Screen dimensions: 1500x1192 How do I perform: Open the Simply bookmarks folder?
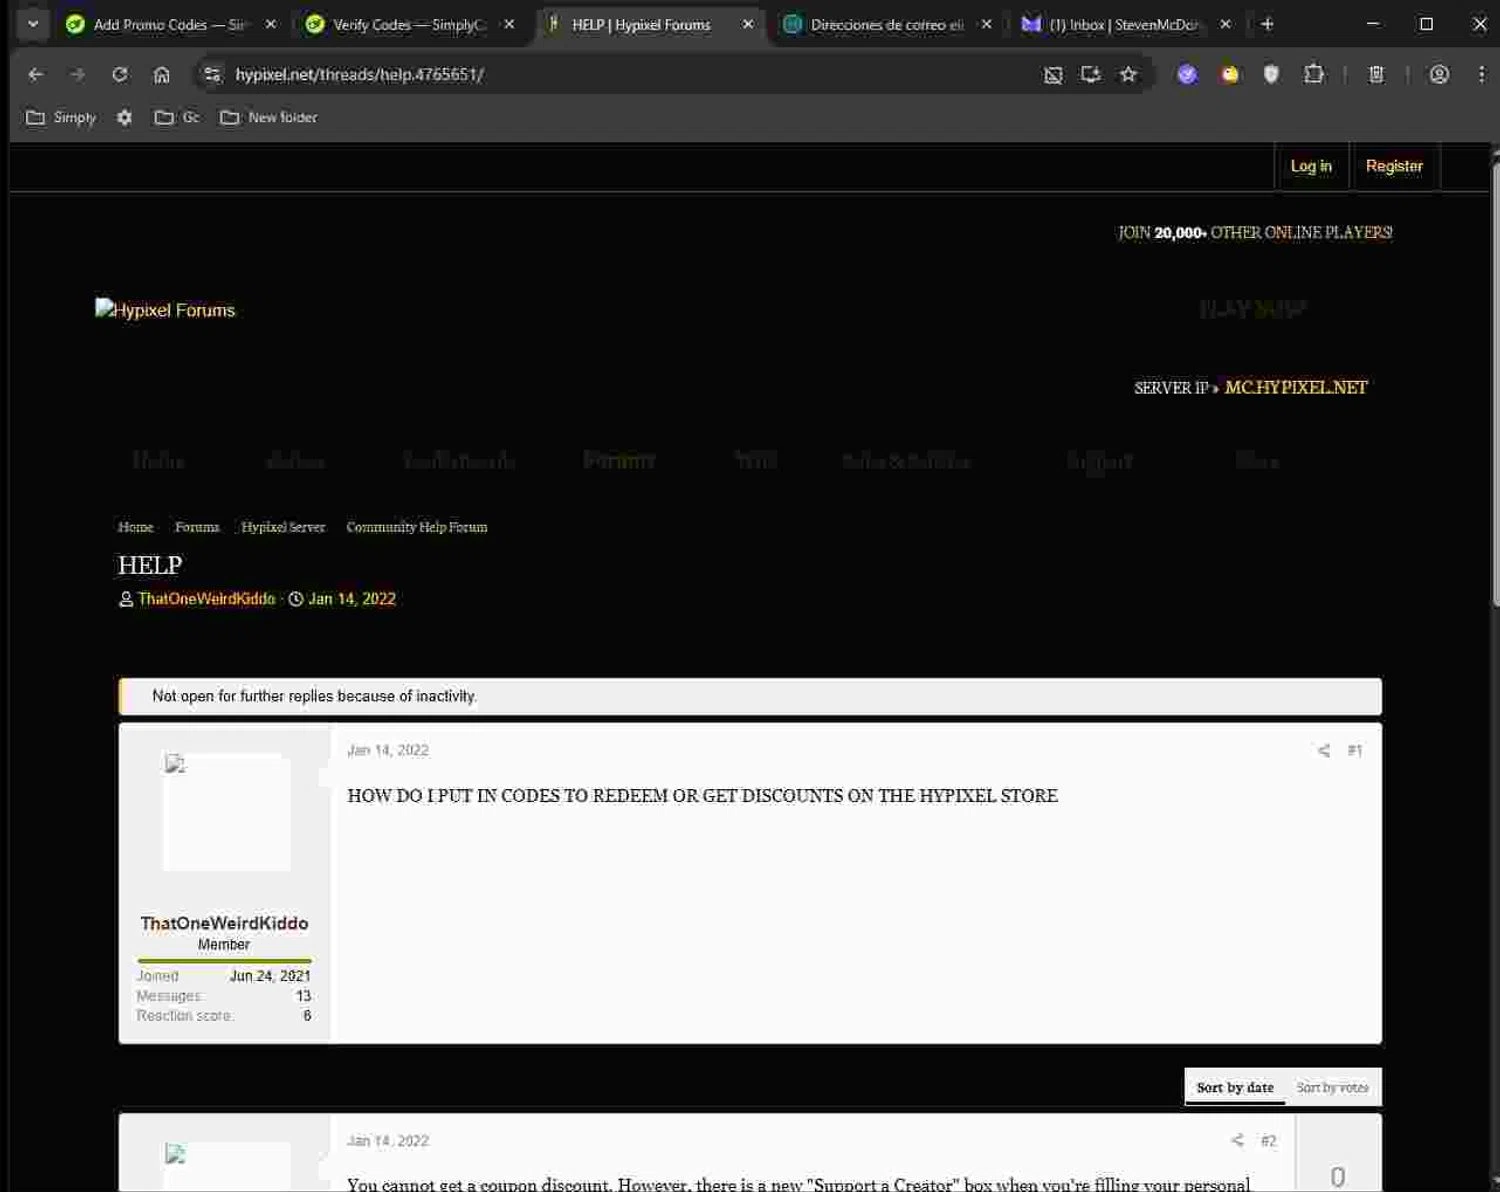click(61, 117)
